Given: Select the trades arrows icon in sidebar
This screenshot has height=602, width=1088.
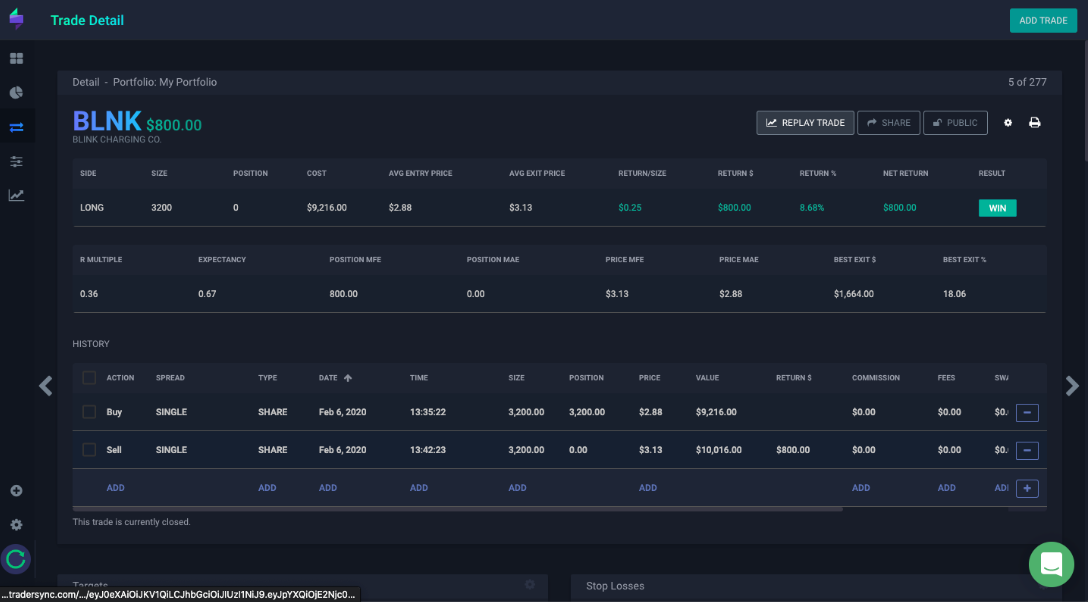Looking at the screenshot, I should point(17,127).
